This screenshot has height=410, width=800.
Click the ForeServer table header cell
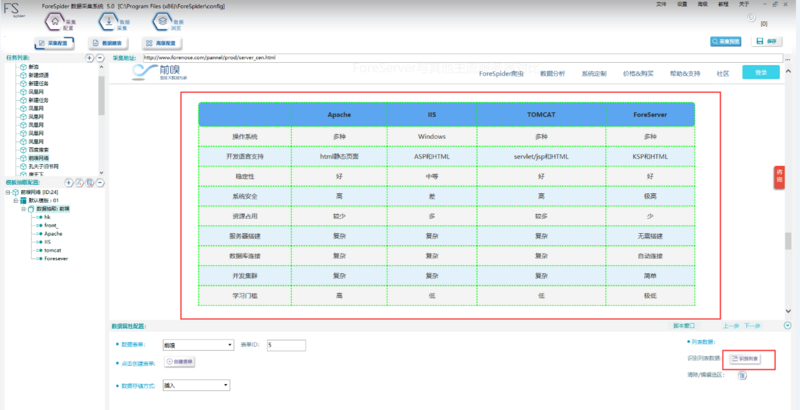click(650, 115)
